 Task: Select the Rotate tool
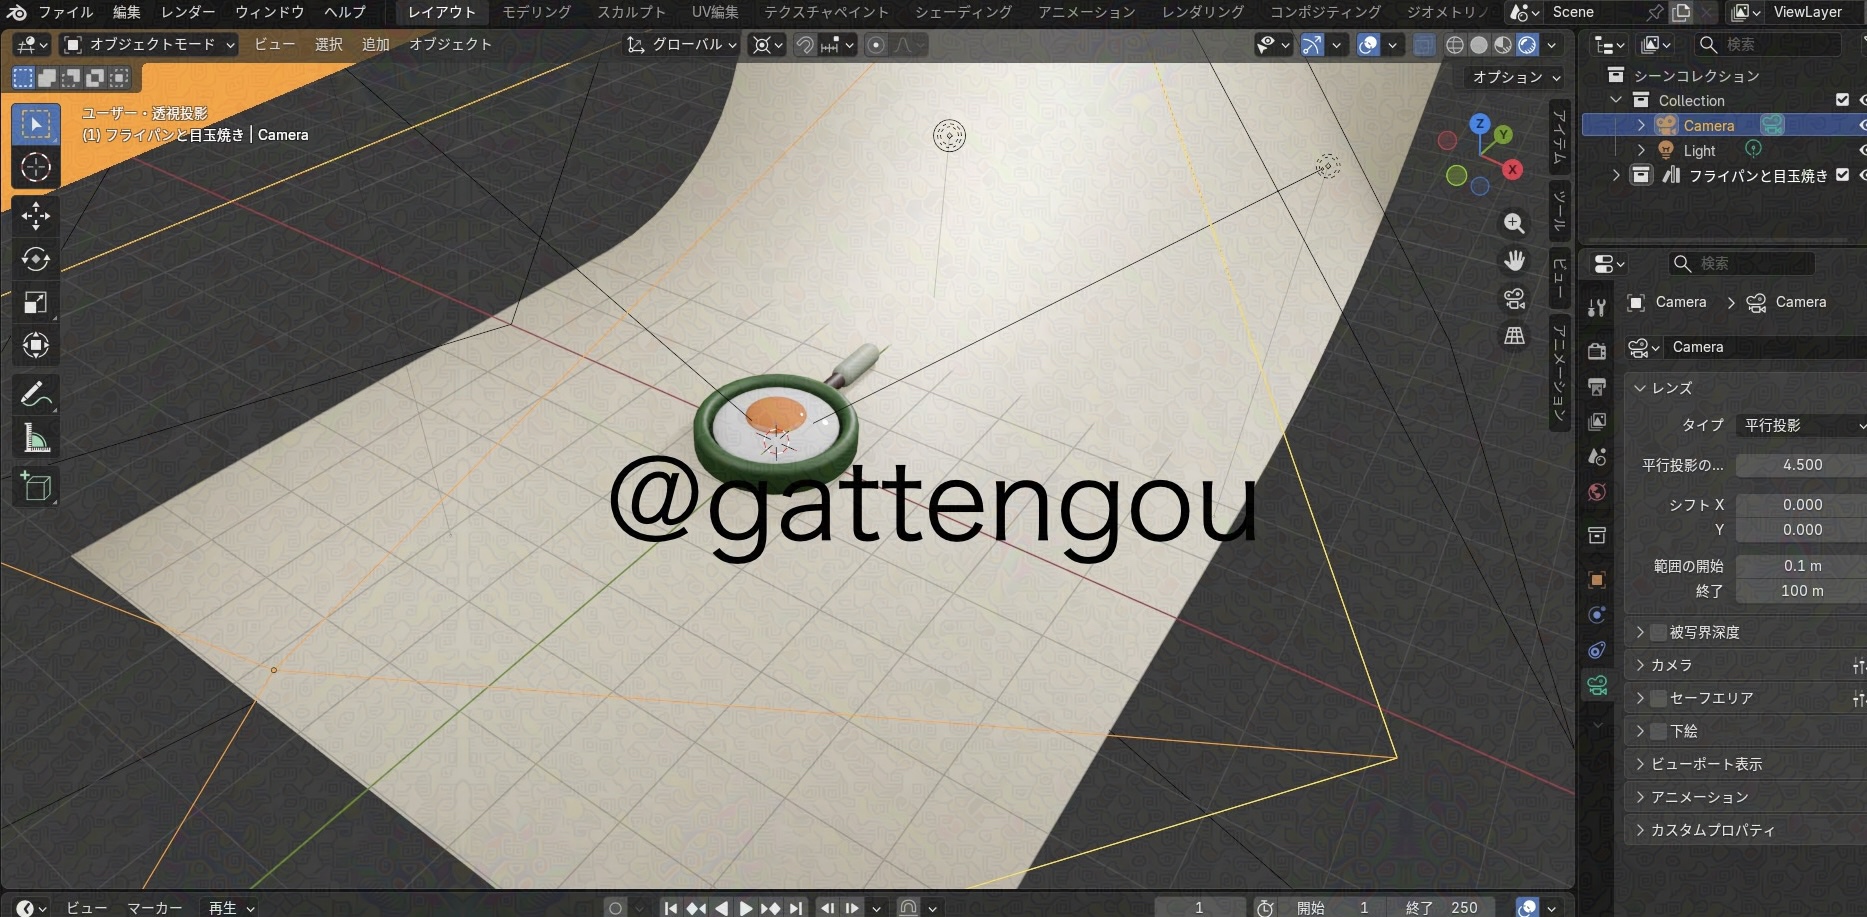tap(36, 260)
